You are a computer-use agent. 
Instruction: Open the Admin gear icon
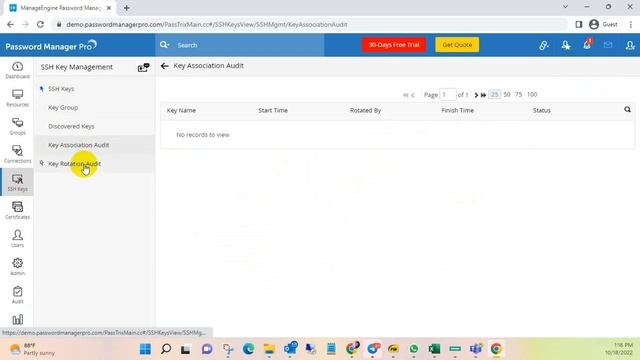click(x=17, y=267)
